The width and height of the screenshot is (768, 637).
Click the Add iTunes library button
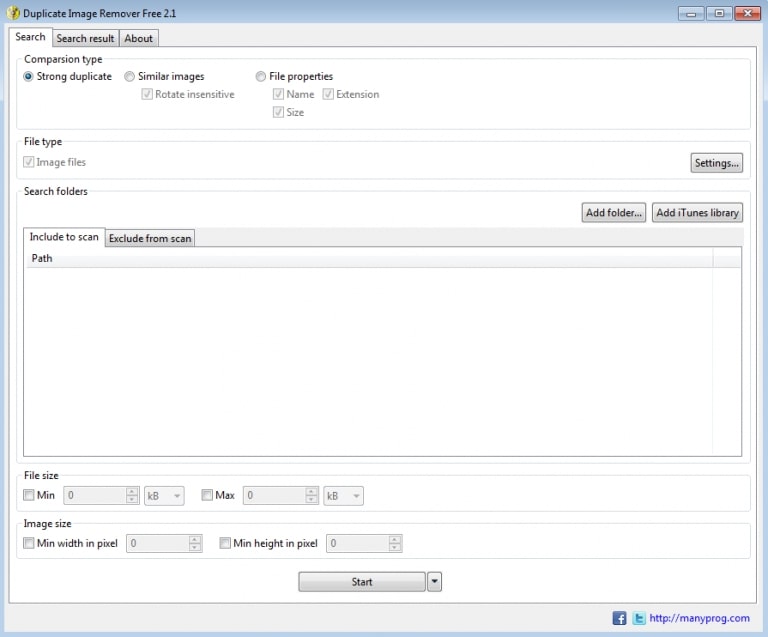[x=697, y=213]
